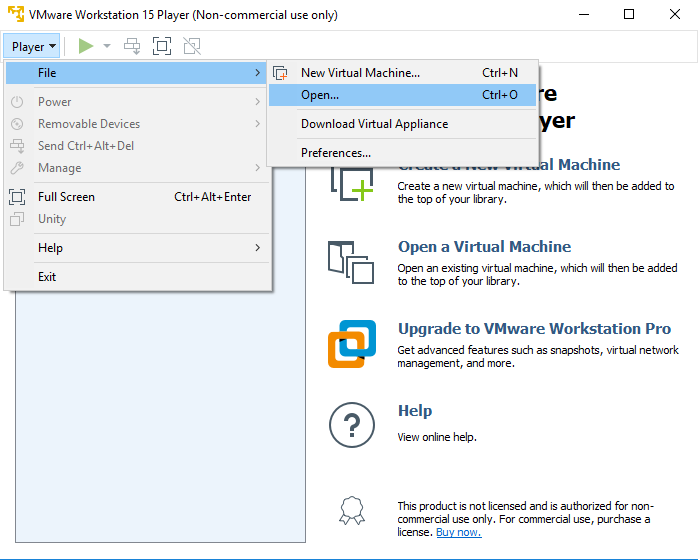Image resolution: width=698 pixels, height=560 pixels.
Task: Choose Exit from Player menu
Action: coord(137,277)
